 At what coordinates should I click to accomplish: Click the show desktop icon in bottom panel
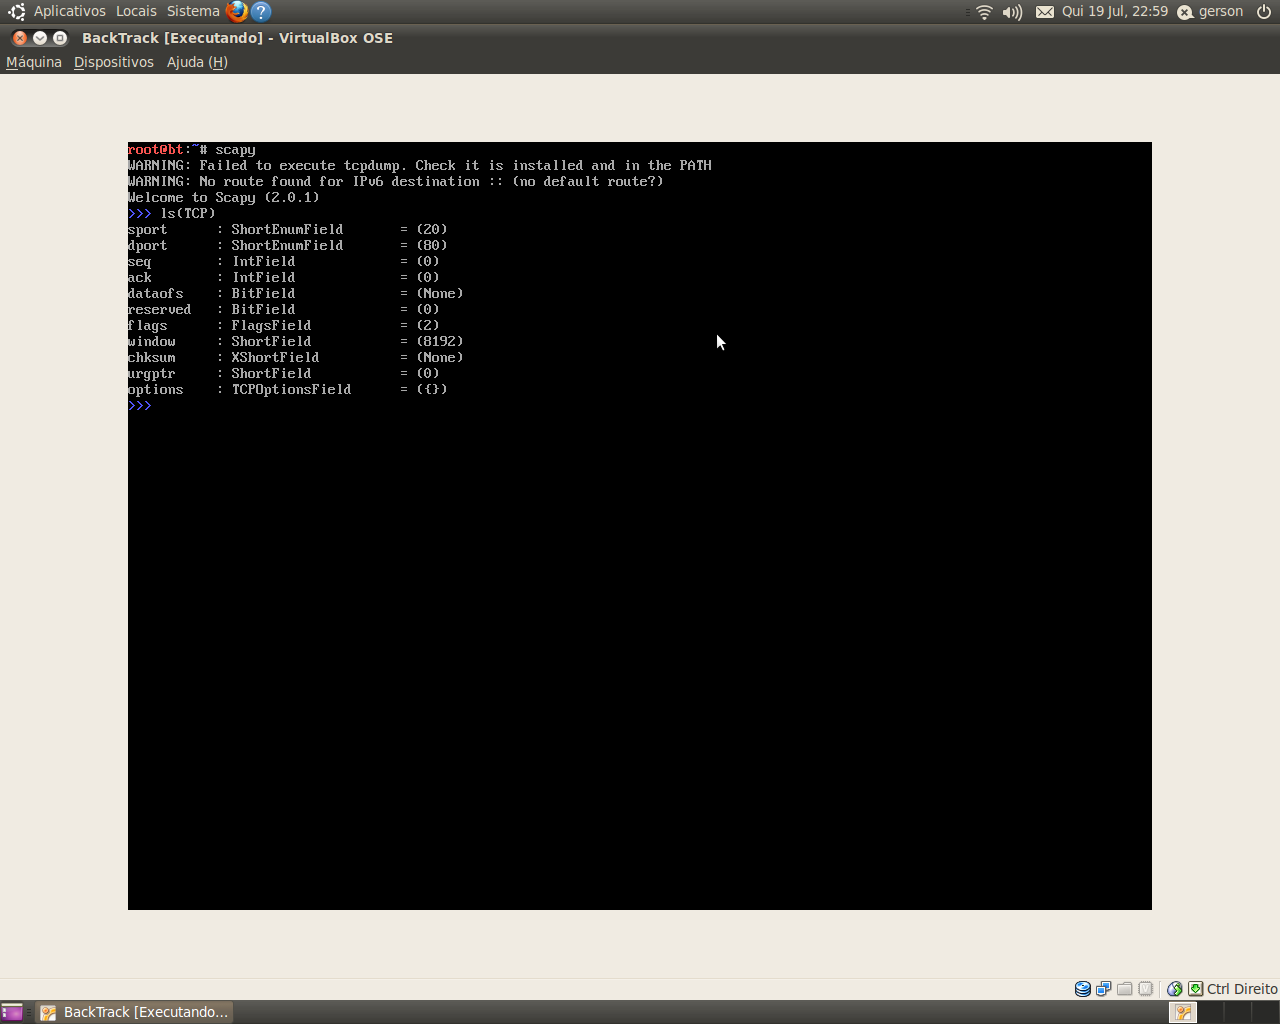click(11, 1012)
